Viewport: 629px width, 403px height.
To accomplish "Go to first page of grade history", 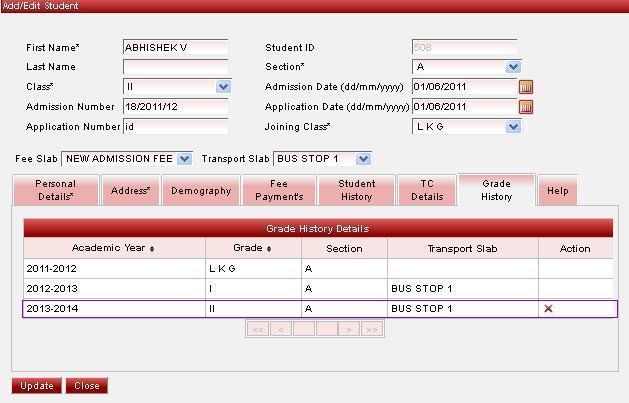I will 257,328.
